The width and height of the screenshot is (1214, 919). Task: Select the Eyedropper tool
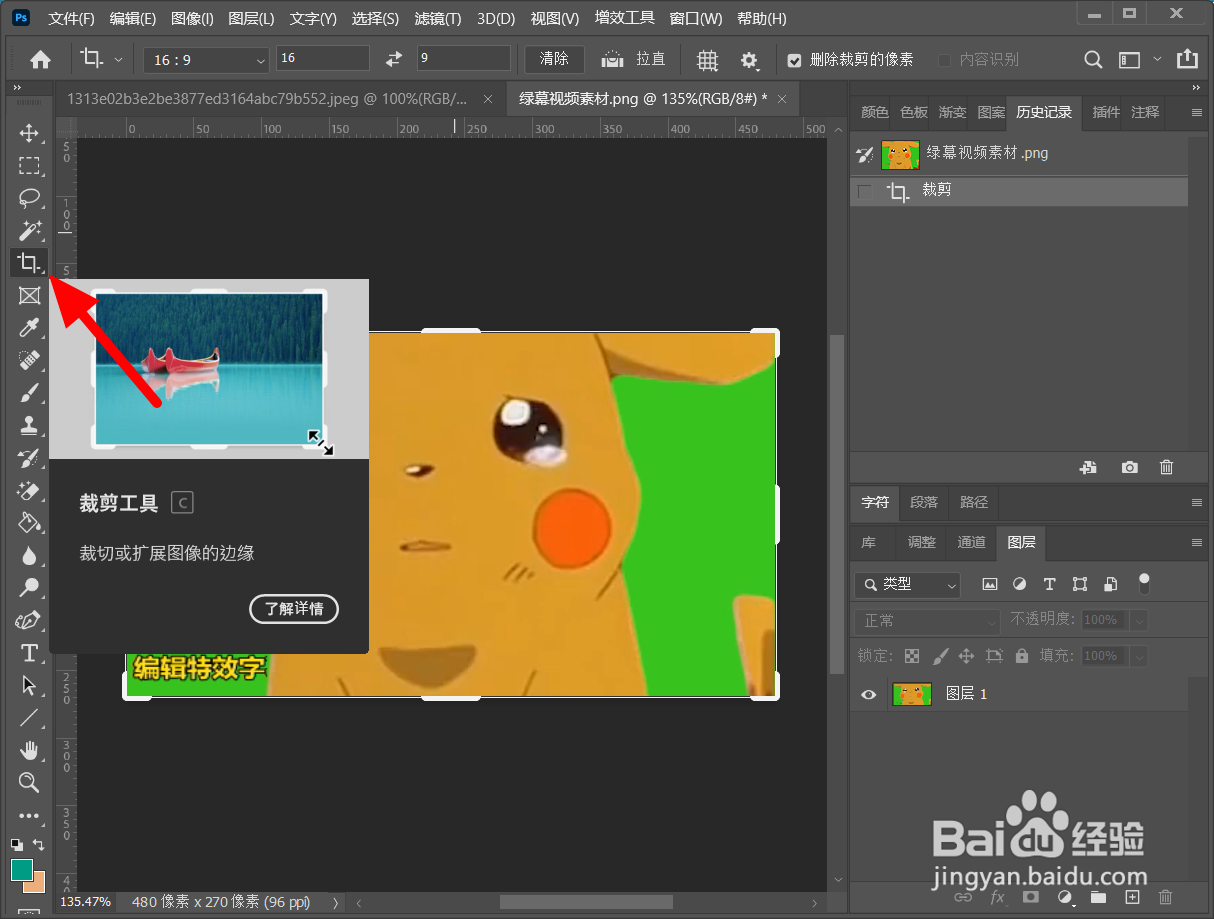tap(29, 328)
